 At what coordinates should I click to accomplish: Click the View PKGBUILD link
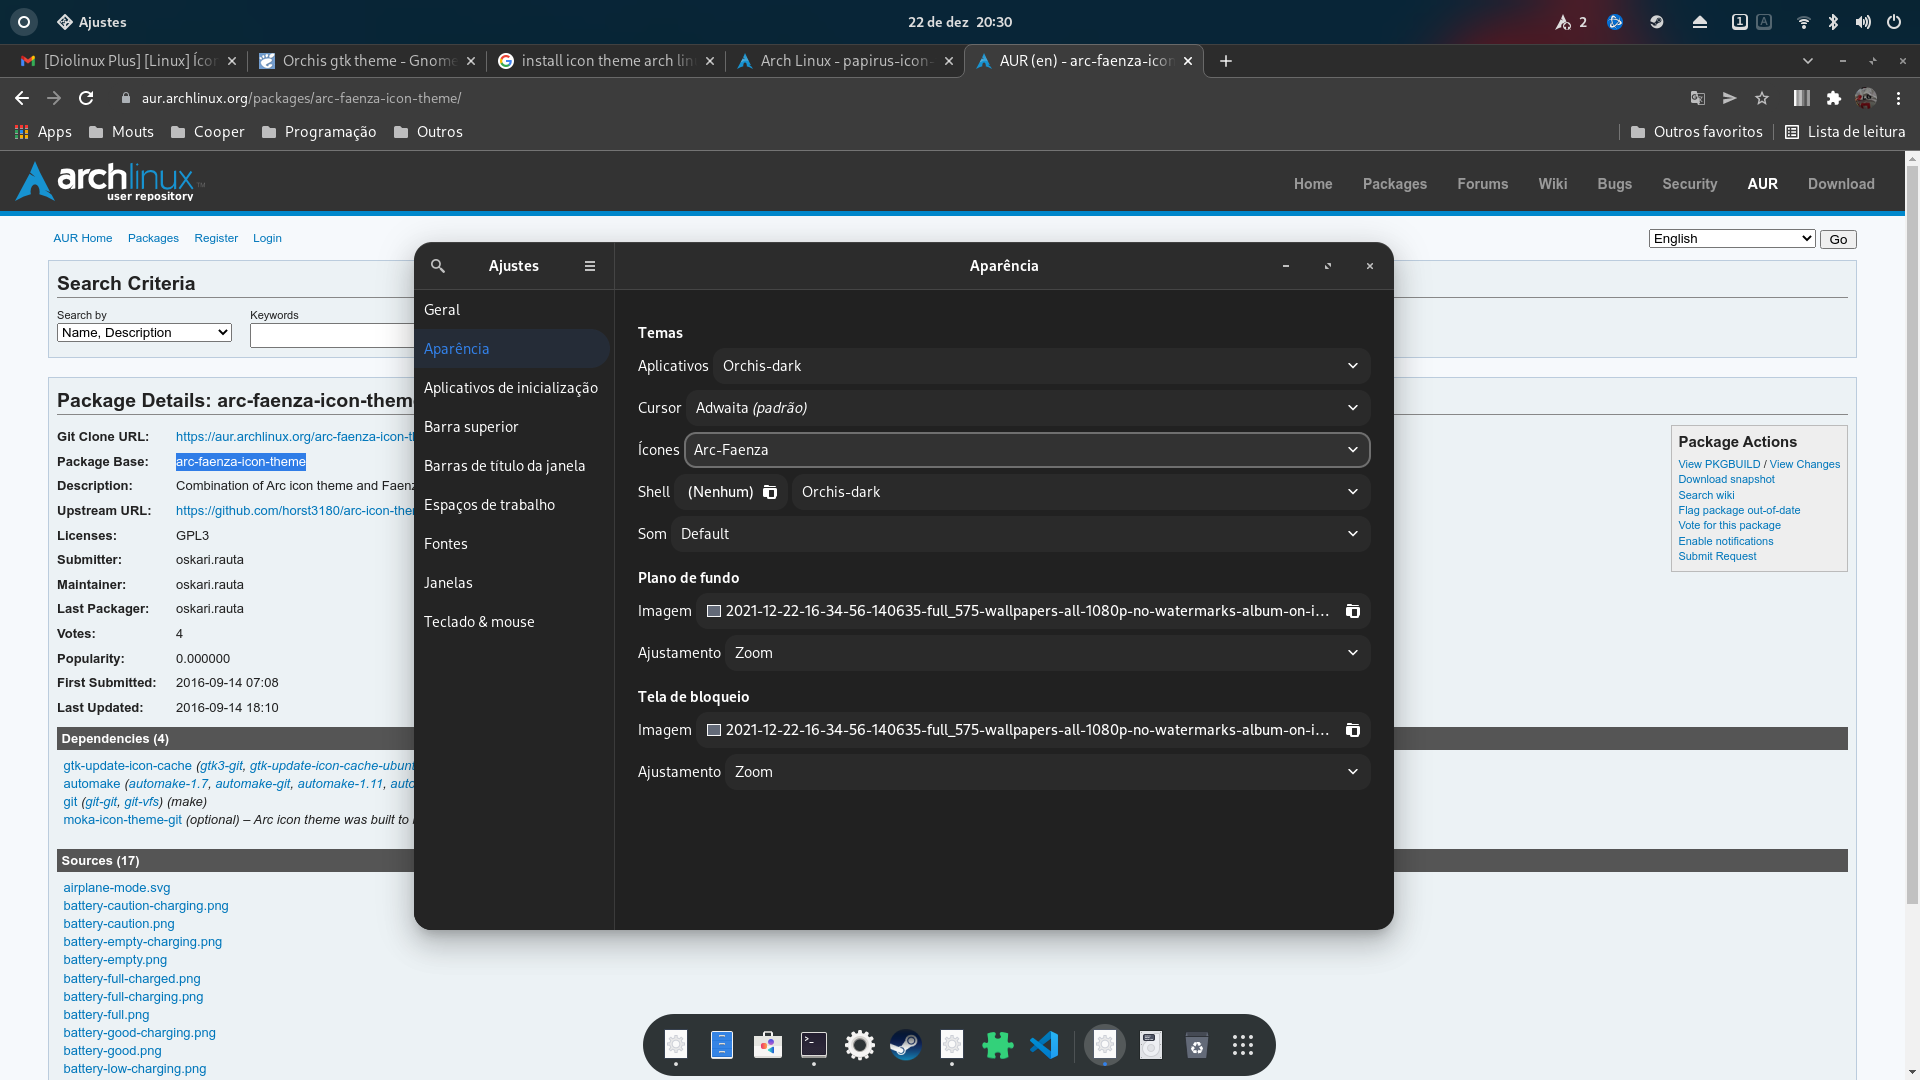coord(1718,464)
